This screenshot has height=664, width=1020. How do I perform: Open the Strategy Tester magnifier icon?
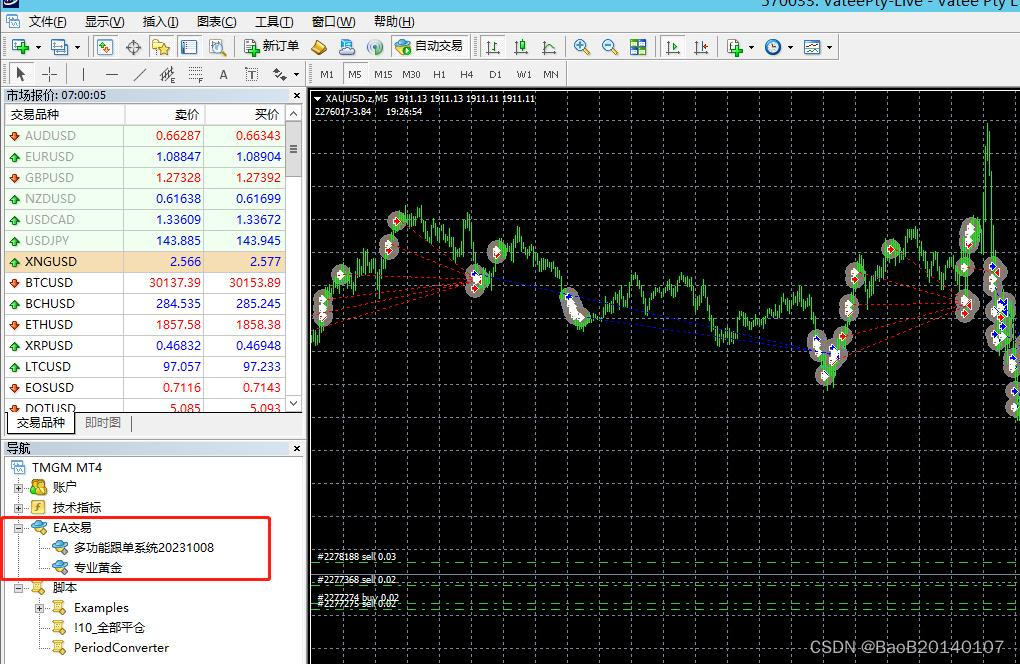coord(217,47)
